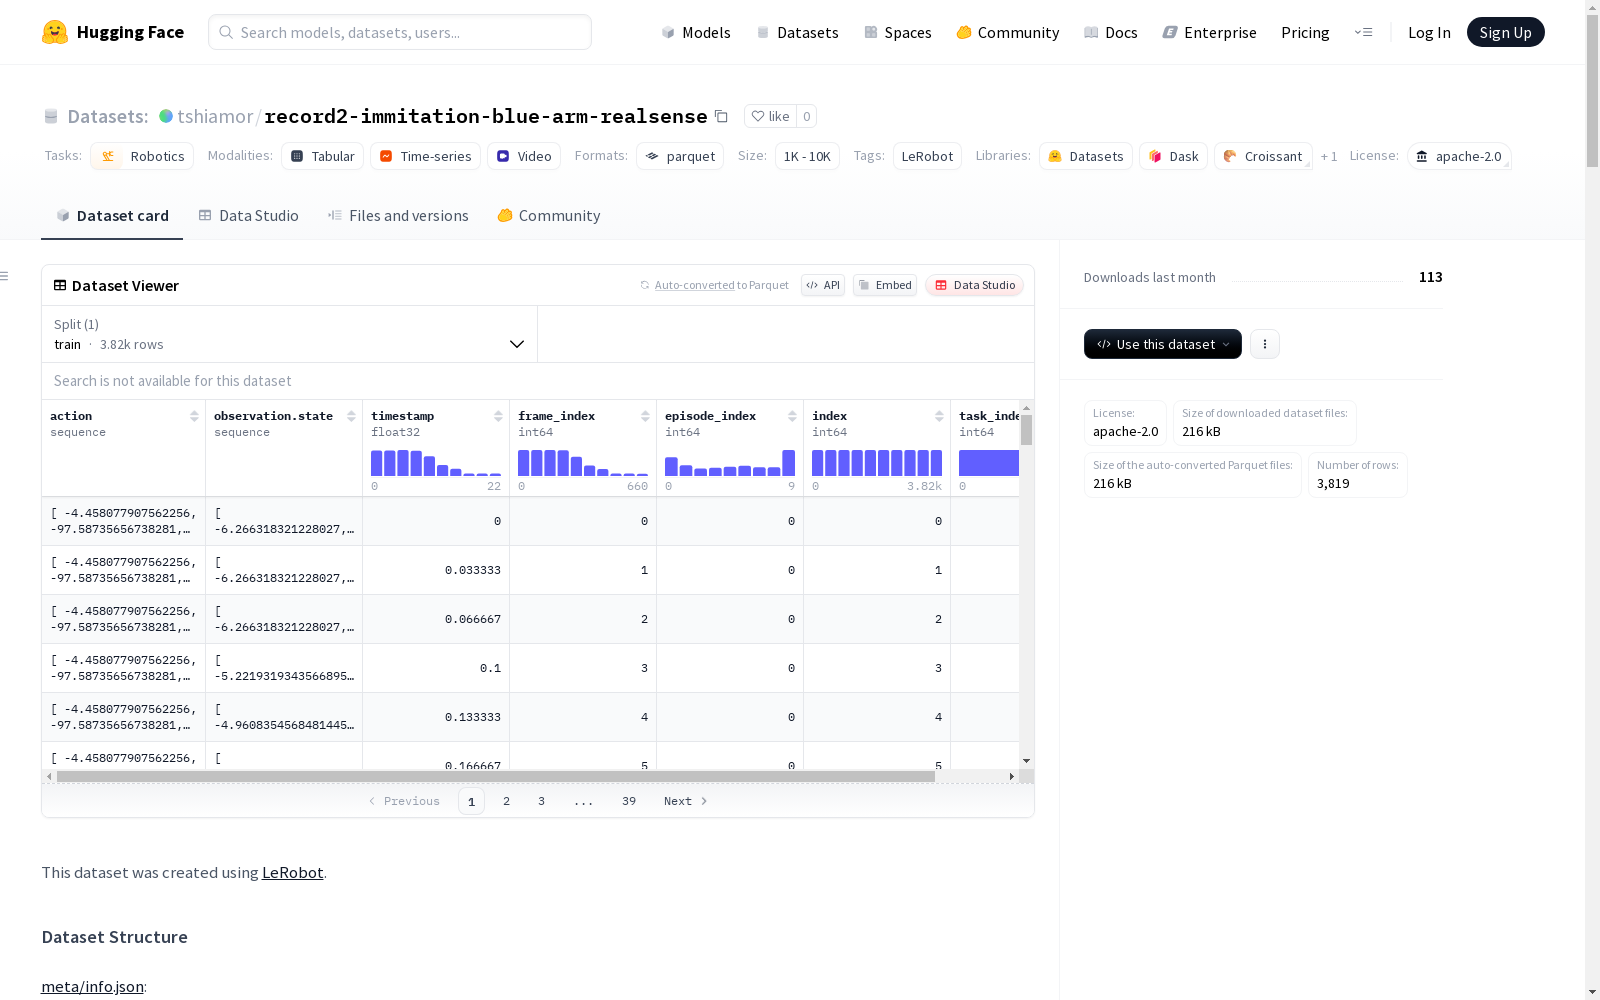Switch to the Community tab
Screen dimensions: 1600x1000
tap(549, 215)
